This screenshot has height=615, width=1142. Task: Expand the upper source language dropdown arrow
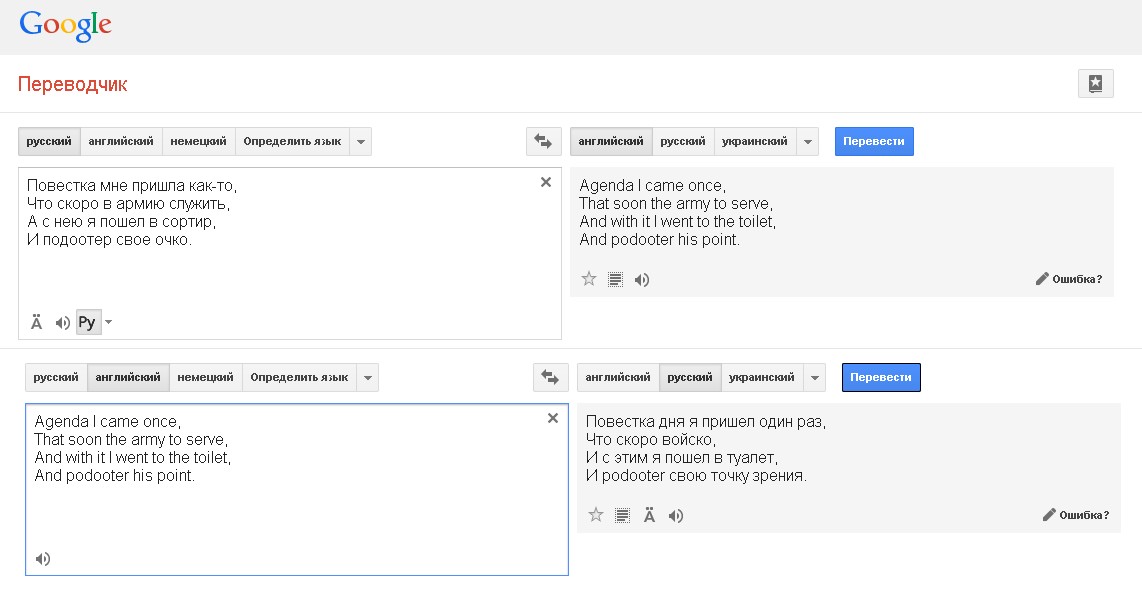click(x=361, y=142)
